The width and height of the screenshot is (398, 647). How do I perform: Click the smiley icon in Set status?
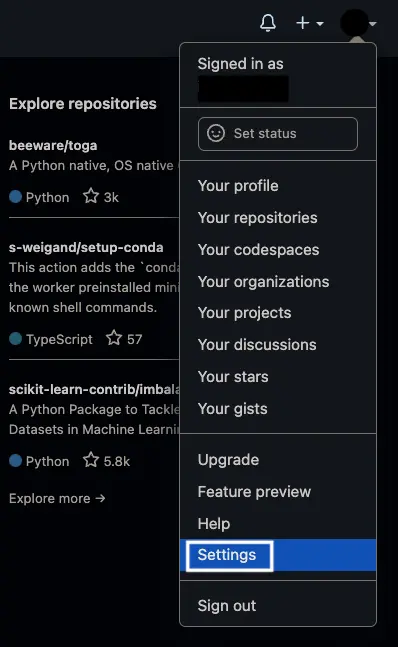[x=216, y=133]
